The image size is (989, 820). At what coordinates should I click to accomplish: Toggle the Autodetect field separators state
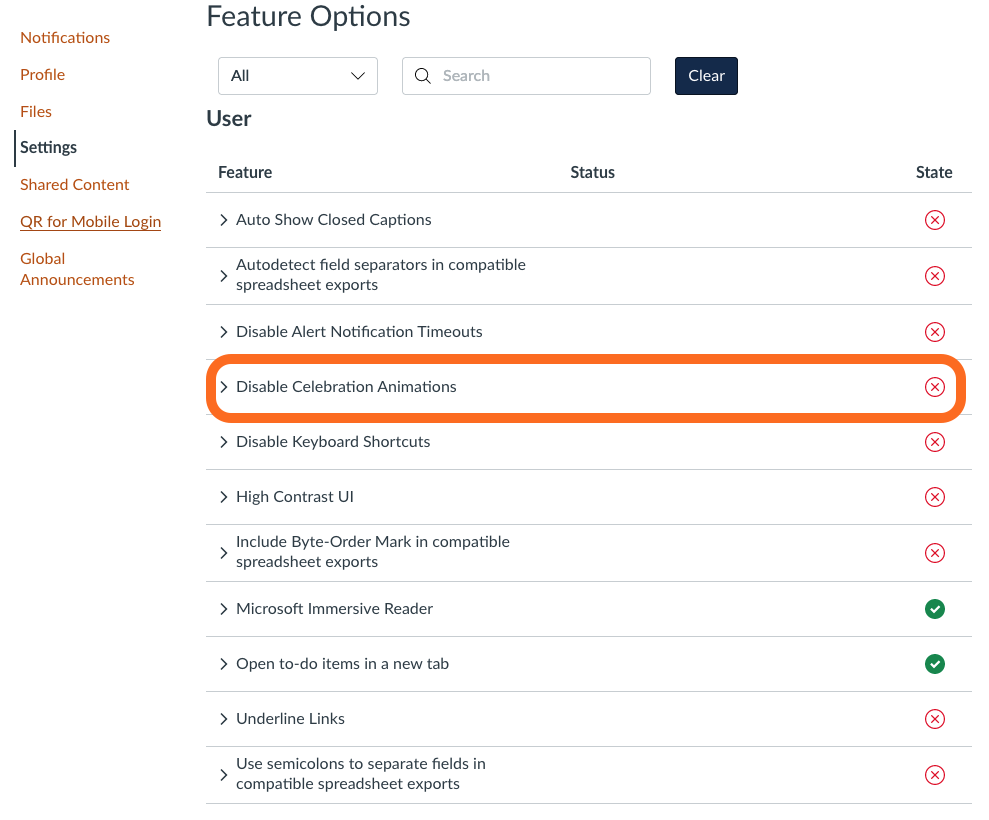coord(934,276)
